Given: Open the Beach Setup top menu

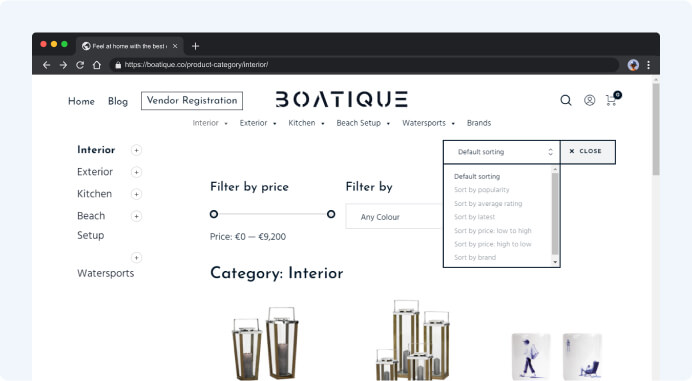Looking at the screenshot, I should click(363, 123).
